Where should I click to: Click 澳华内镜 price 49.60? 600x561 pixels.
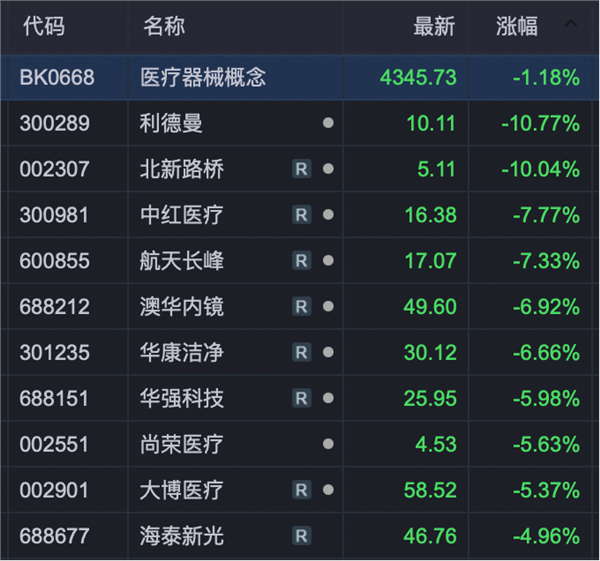[430, 307]
